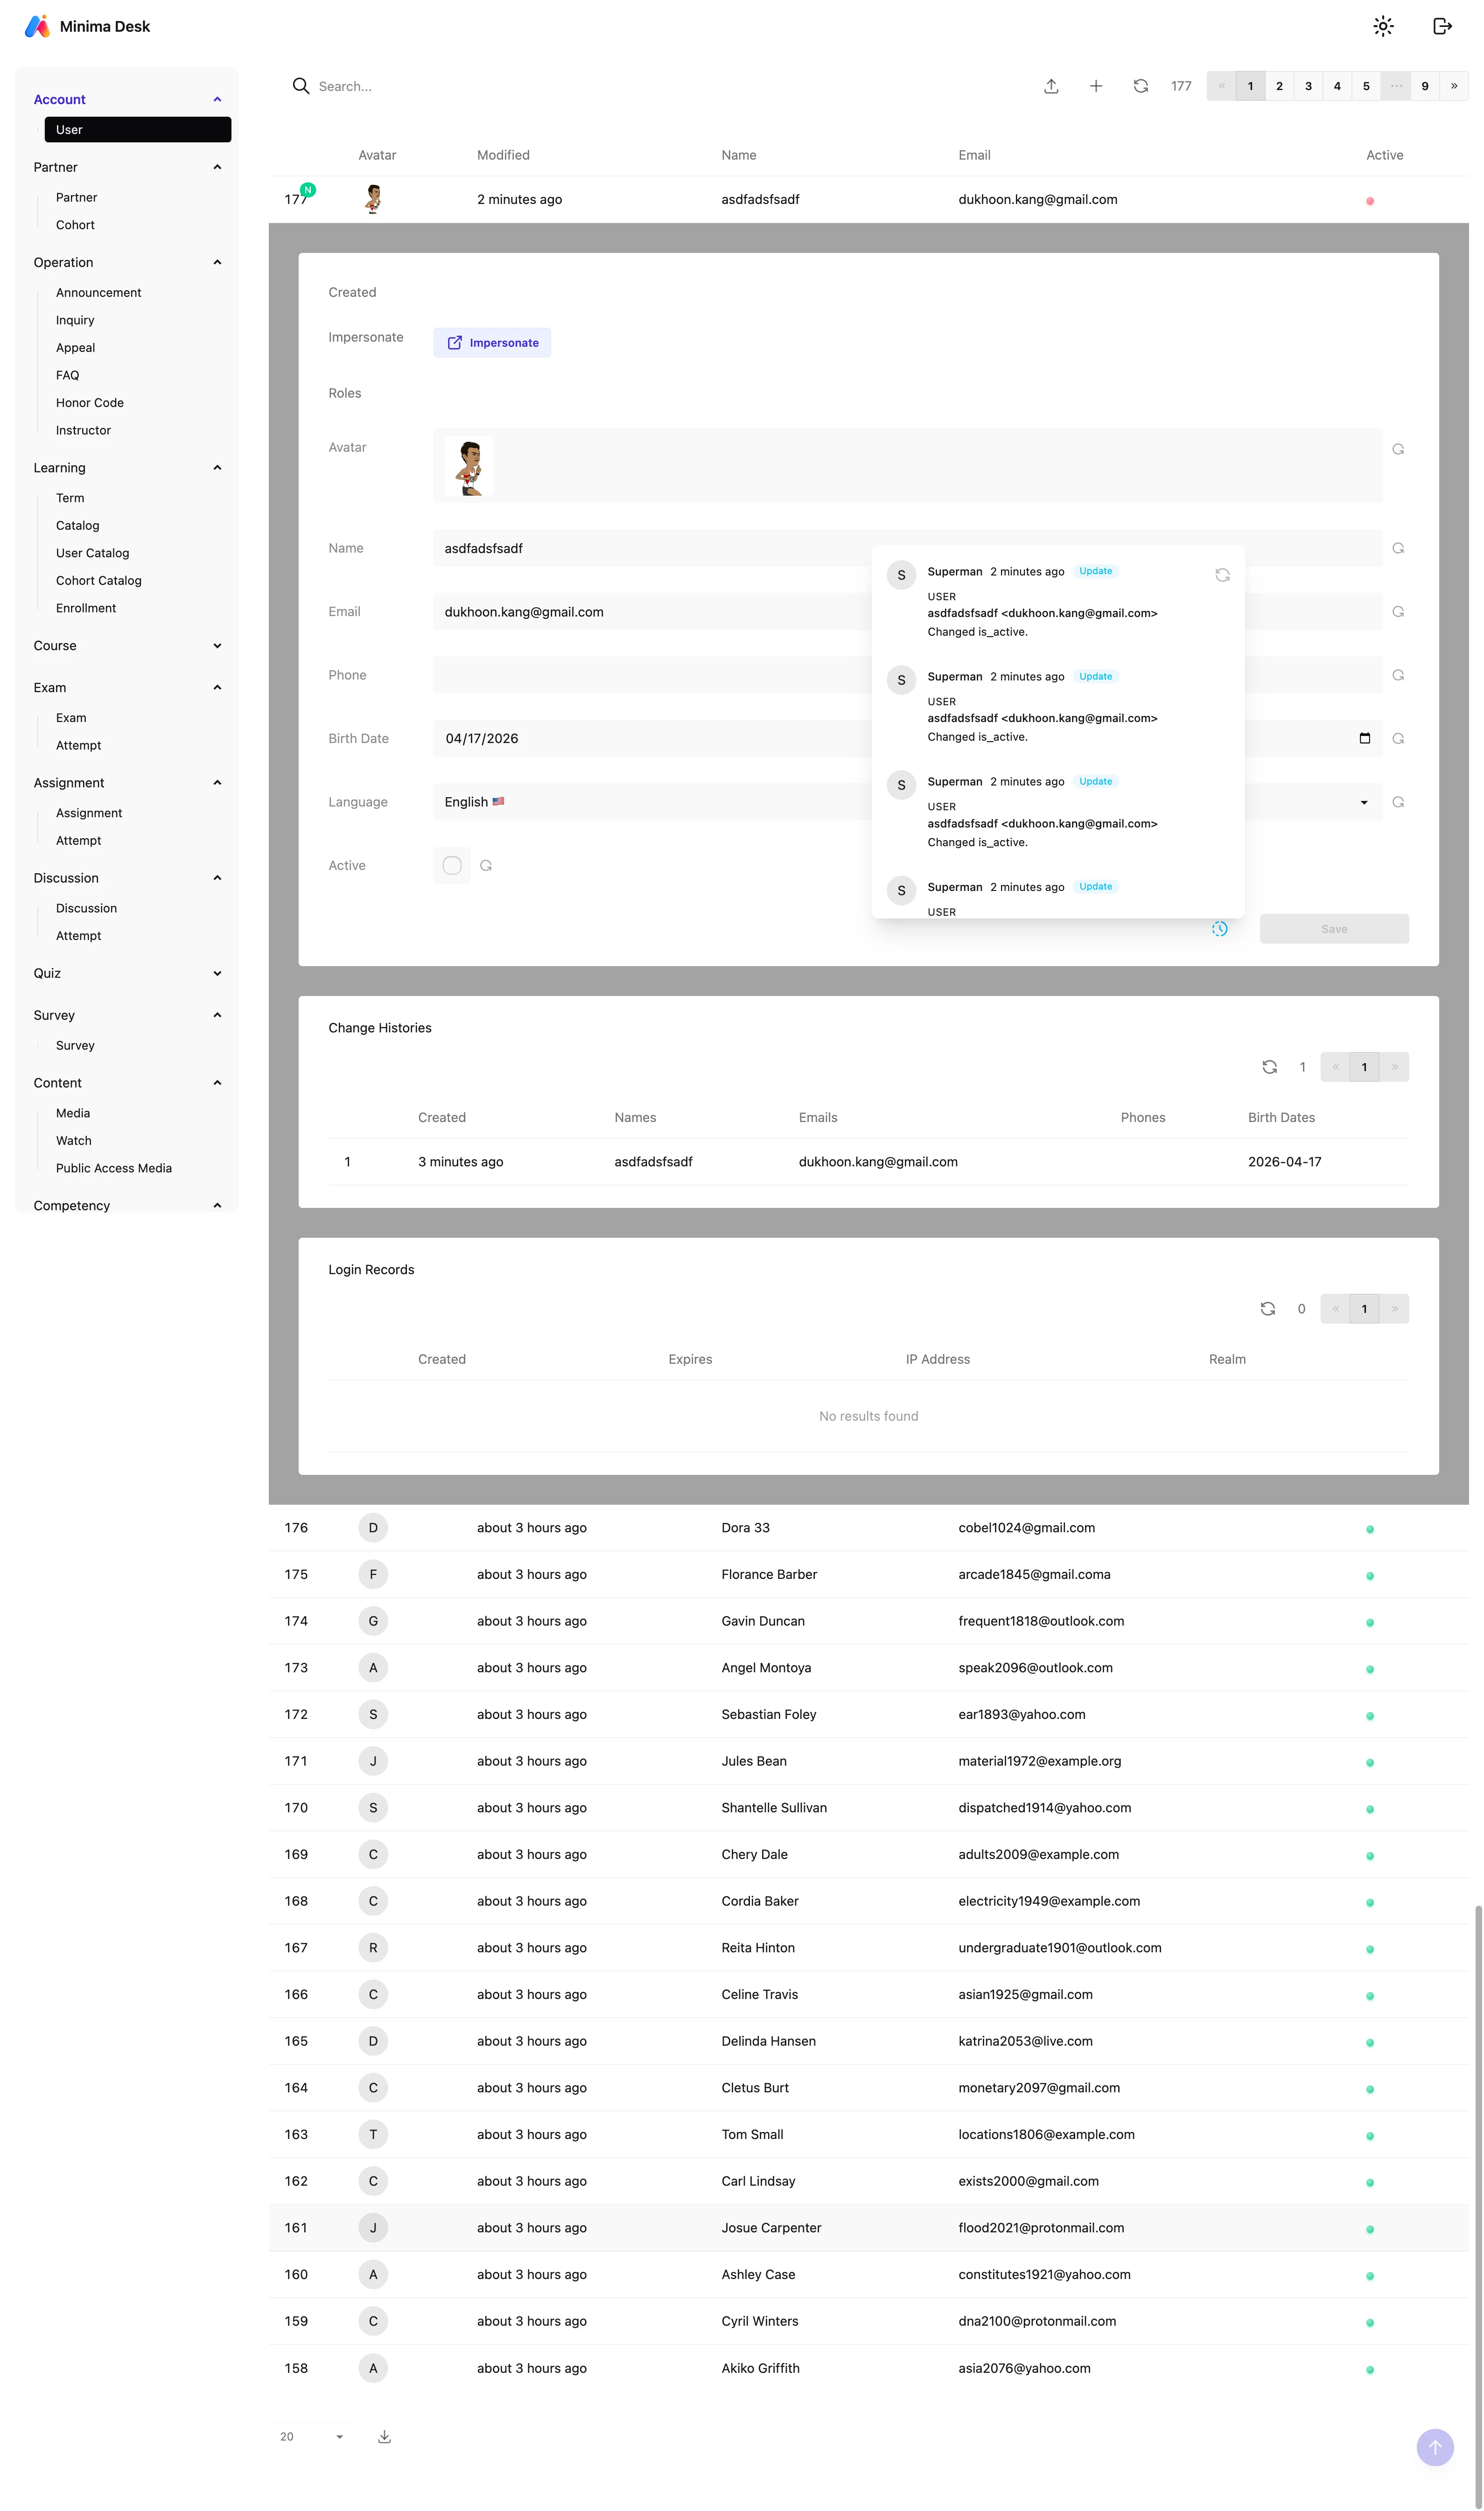Open the history clock icon near Save

(x=1219, y=929)
